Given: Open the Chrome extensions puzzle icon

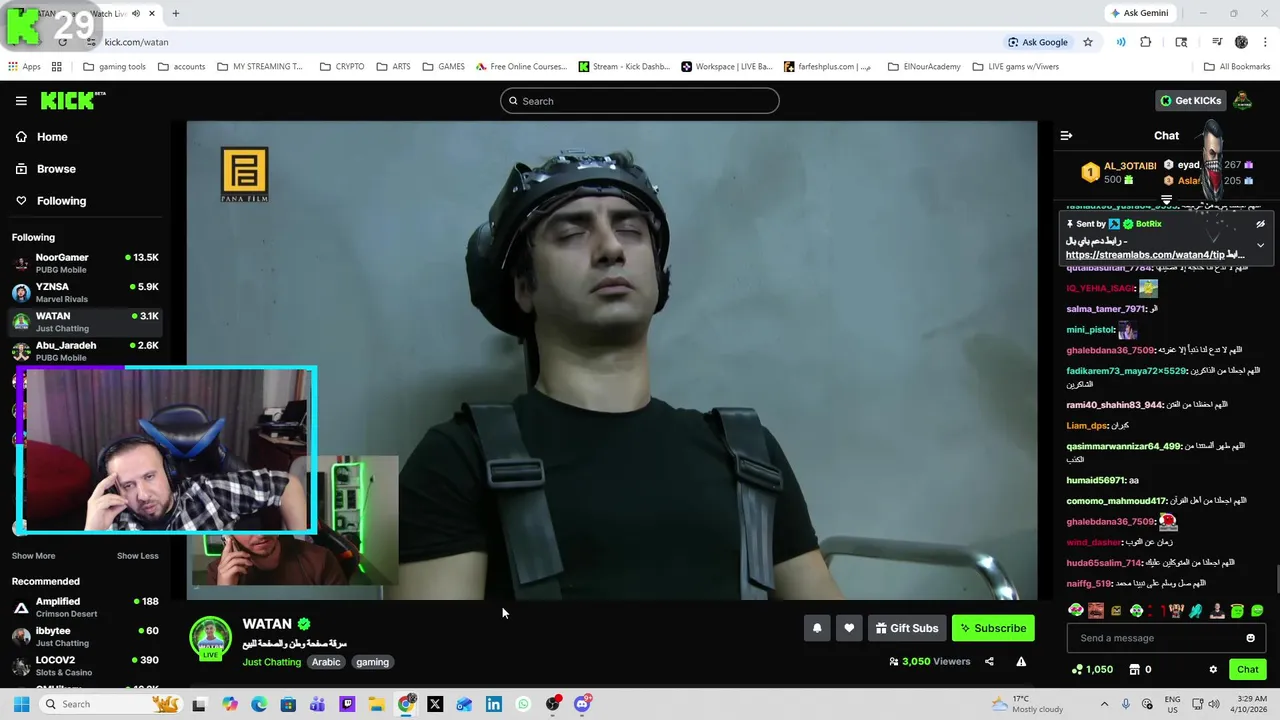Looking at the screenshot, I should (1146, 42).
